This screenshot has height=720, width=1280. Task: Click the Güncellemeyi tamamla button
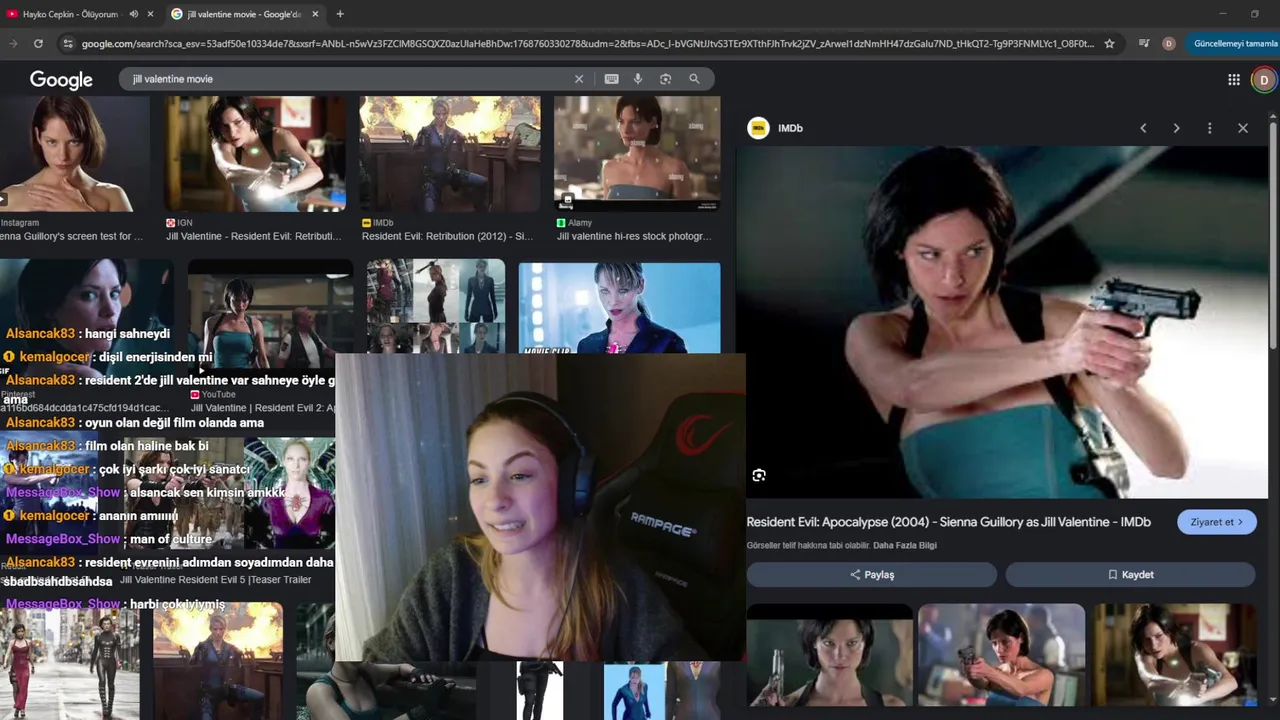1235,44
